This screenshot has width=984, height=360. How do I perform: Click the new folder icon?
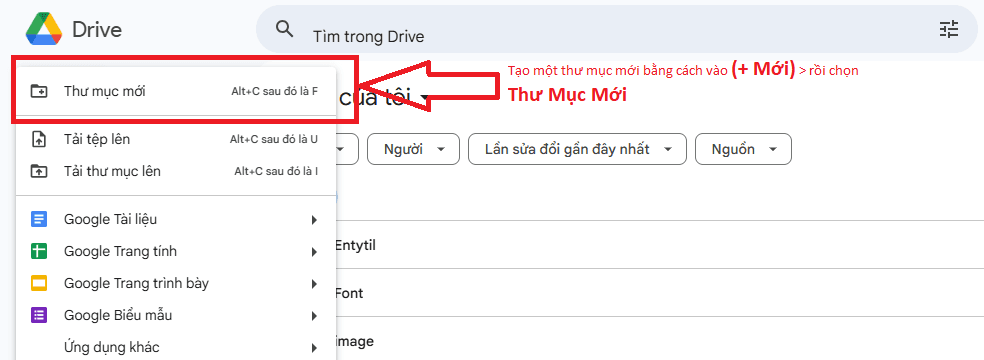[x=39, y=91]
